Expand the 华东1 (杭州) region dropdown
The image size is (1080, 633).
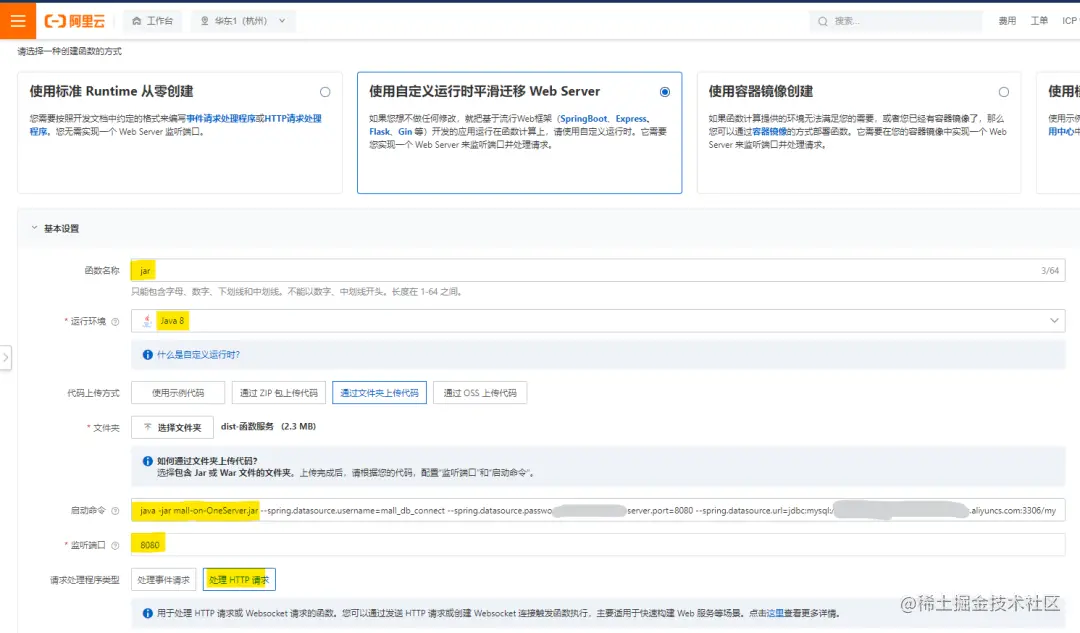243,21
